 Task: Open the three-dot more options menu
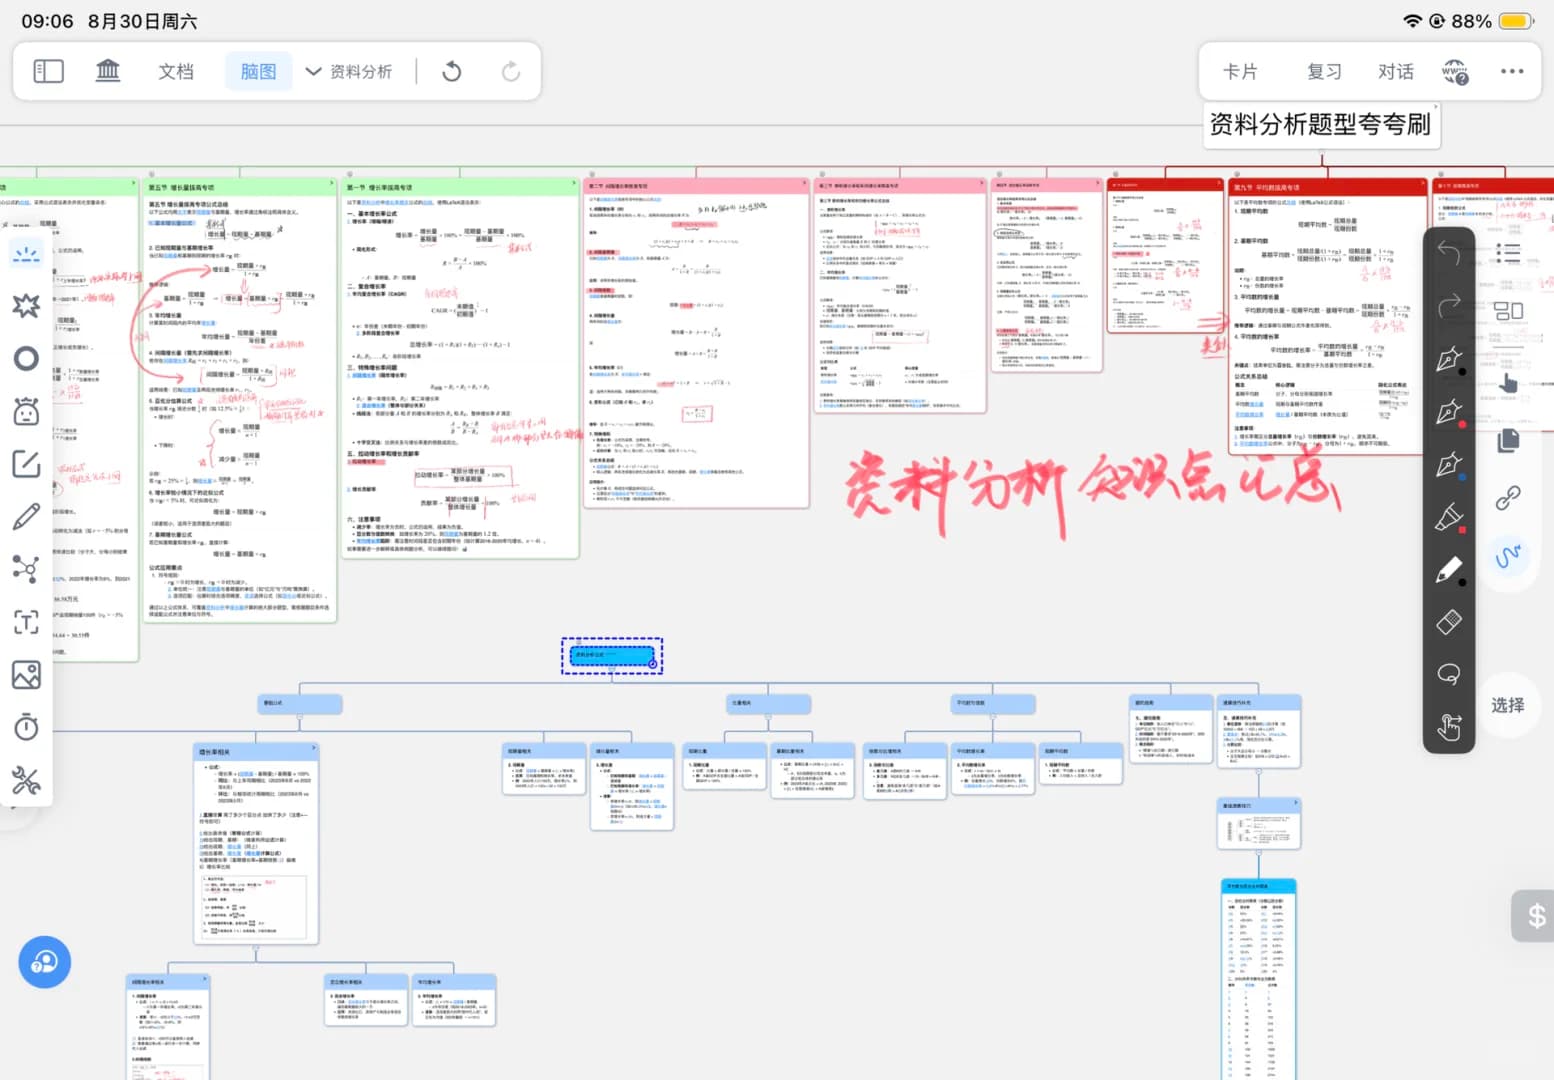tap(1512, 71)
